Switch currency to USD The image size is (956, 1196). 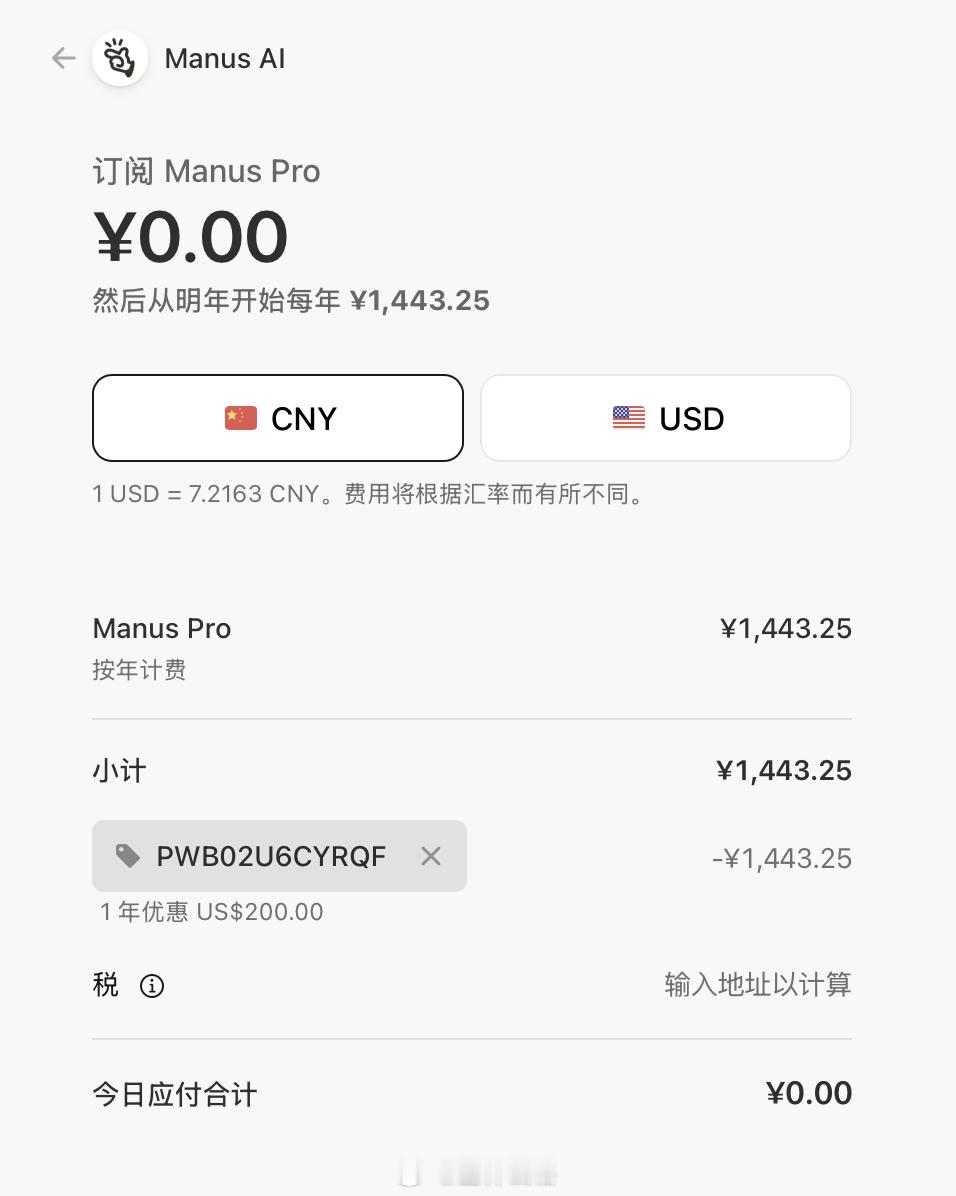pyautogui.click(x=666, y=418)
